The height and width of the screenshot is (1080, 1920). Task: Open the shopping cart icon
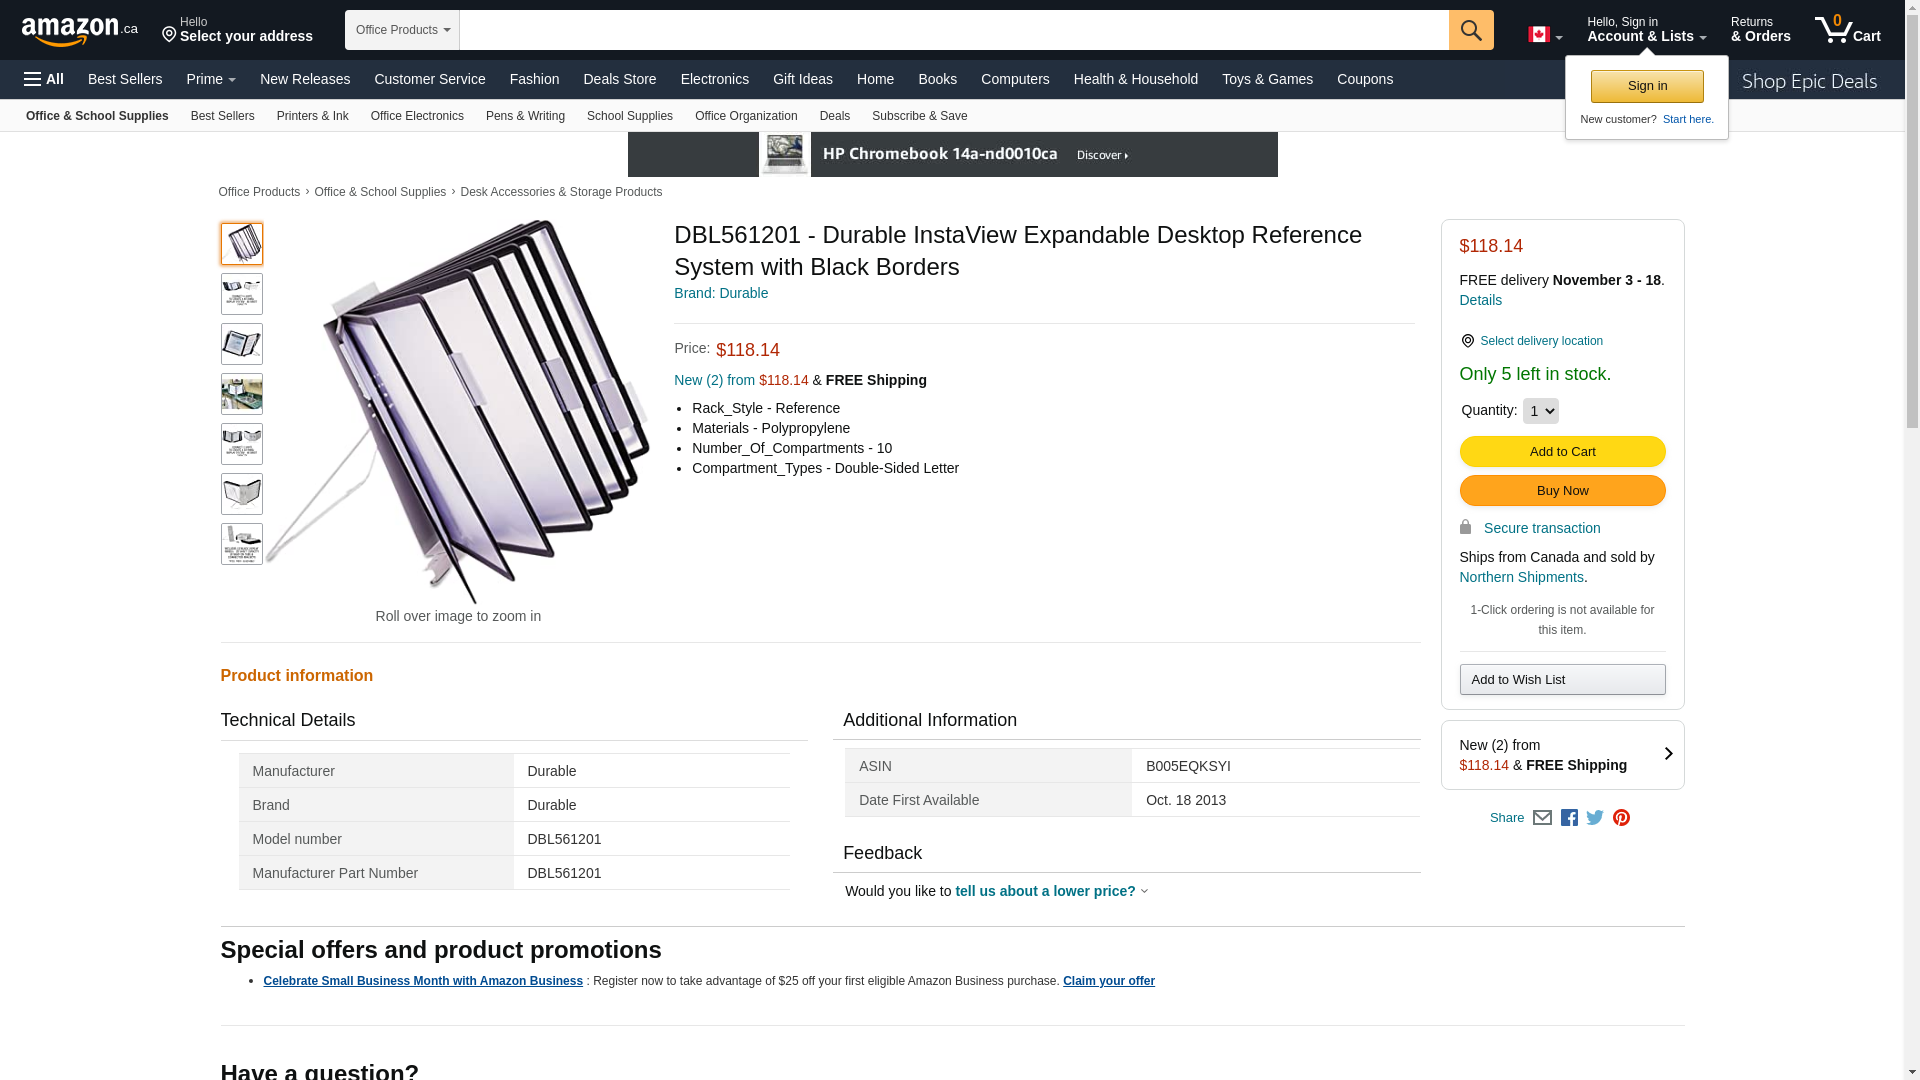coord(1847,30)
